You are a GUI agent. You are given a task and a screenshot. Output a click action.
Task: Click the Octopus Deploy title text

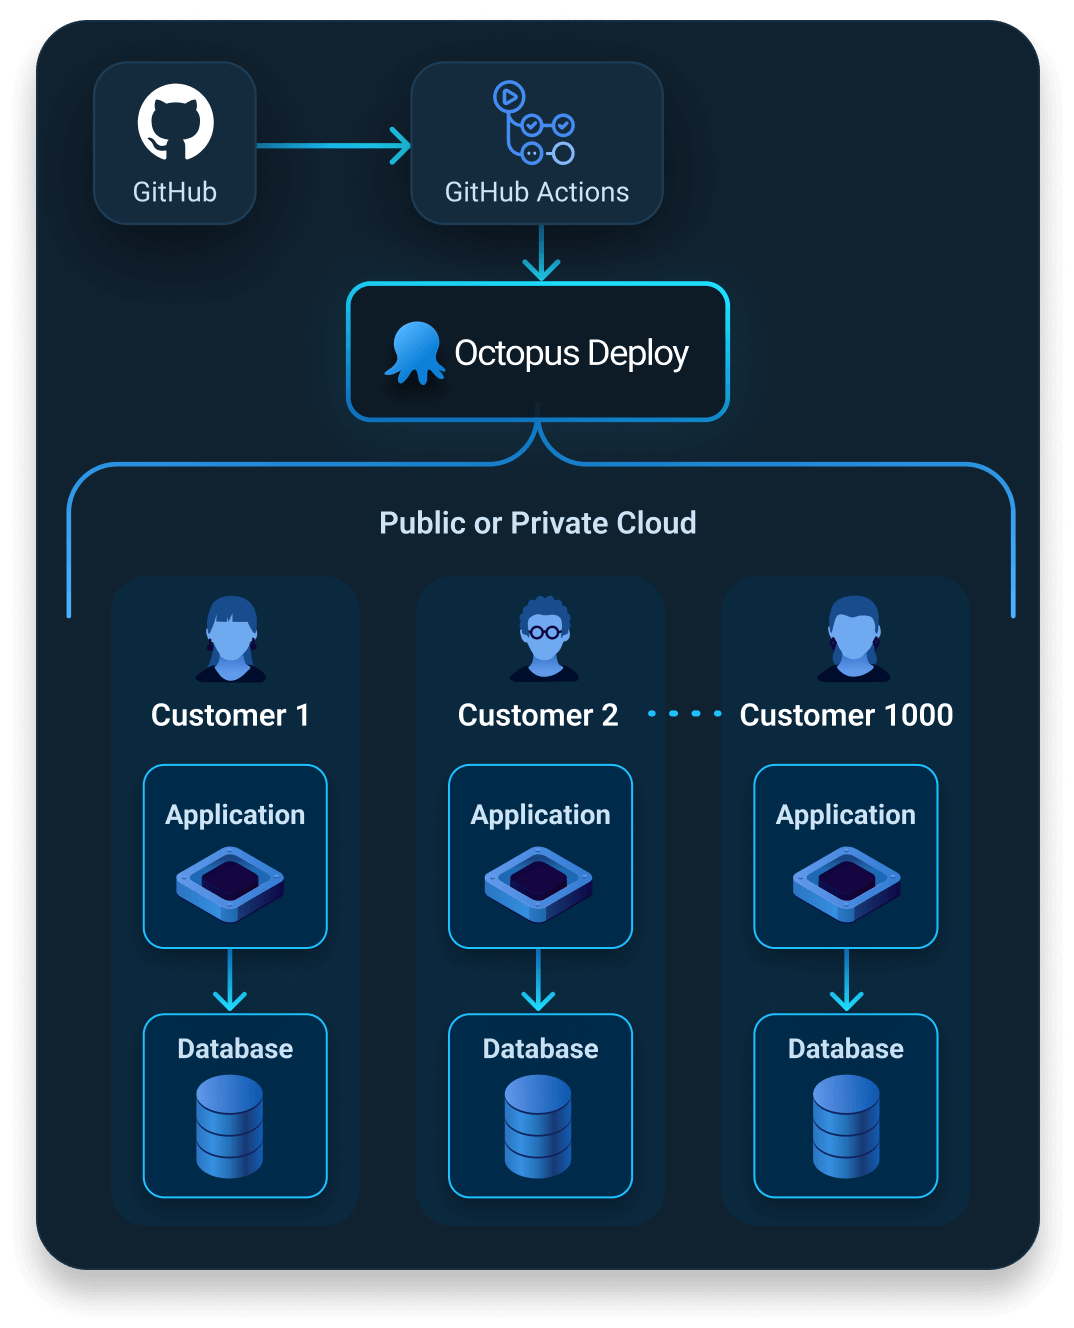tap(571, 354)
